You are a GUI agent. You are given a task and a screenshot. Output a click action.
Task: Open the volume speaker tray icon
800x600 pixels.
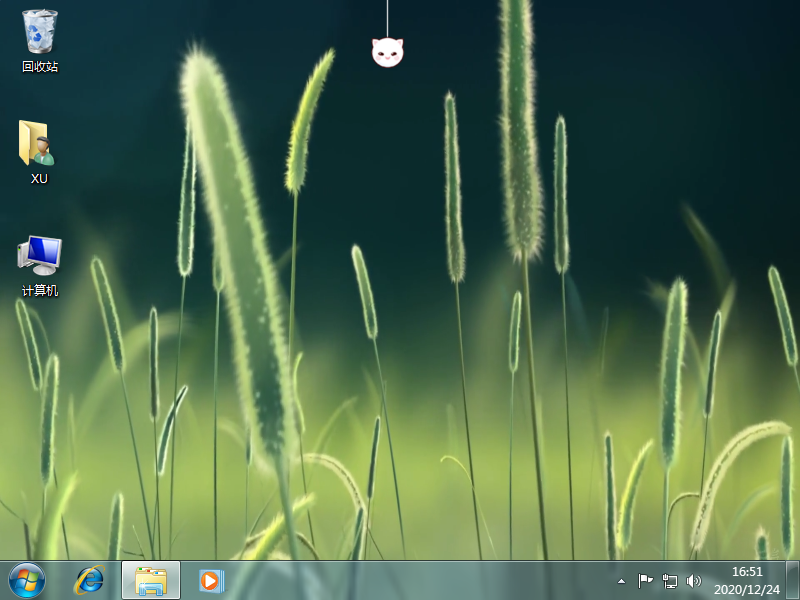pos(693,580)
